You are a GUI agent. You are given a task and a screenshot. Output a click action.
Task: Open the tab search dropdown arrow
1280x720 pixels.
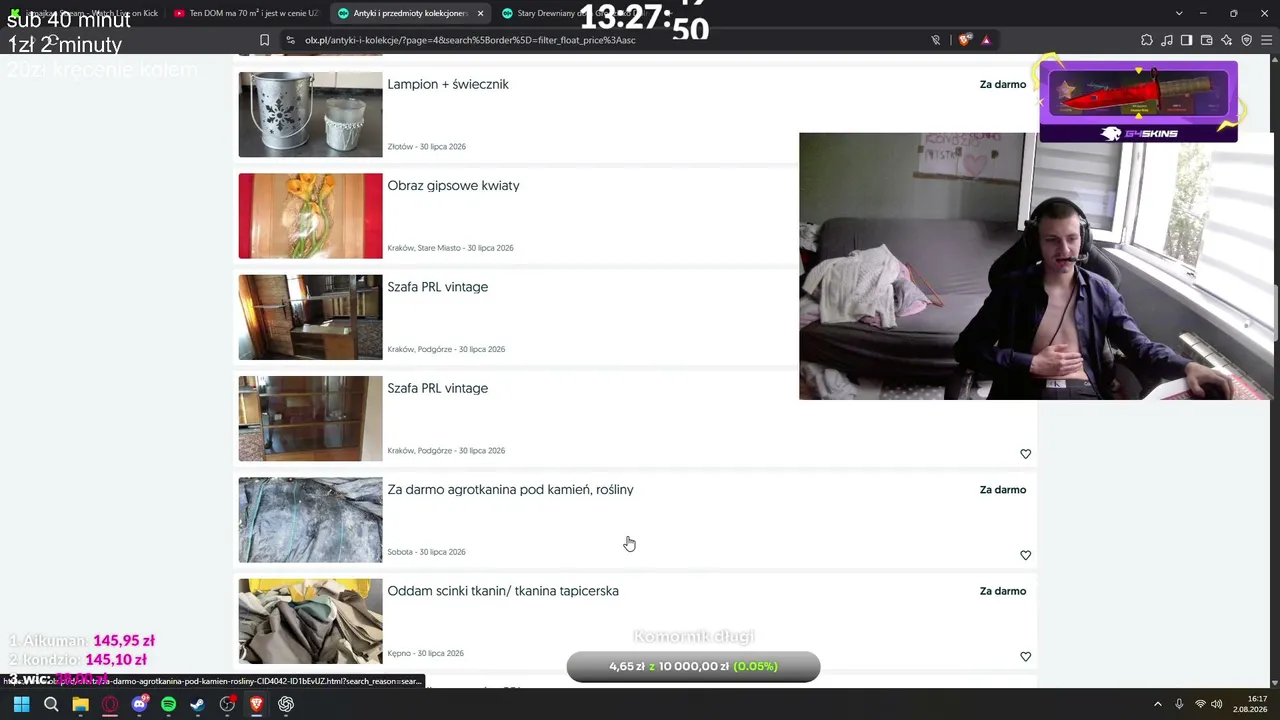(x=1179, y=13)
